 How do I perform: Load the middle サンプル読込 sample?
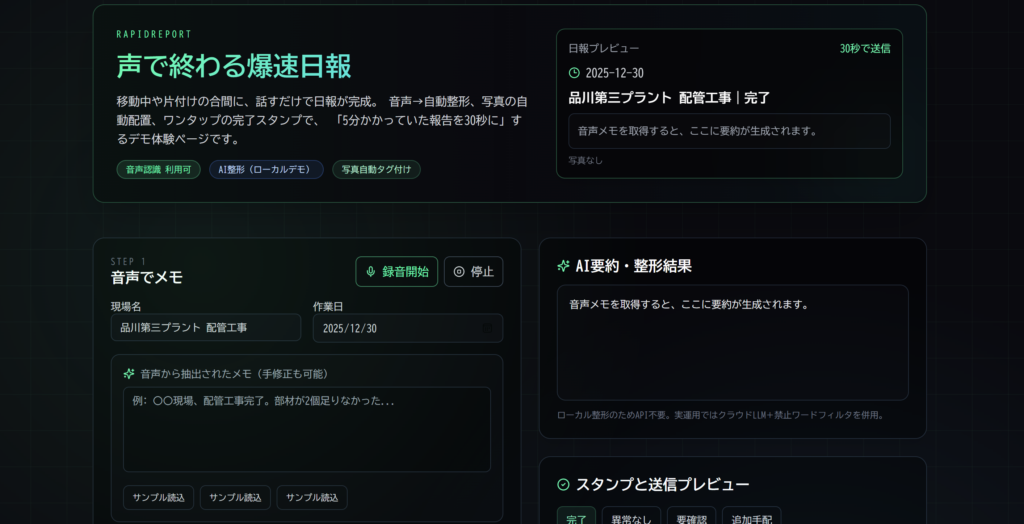point(235,498)
